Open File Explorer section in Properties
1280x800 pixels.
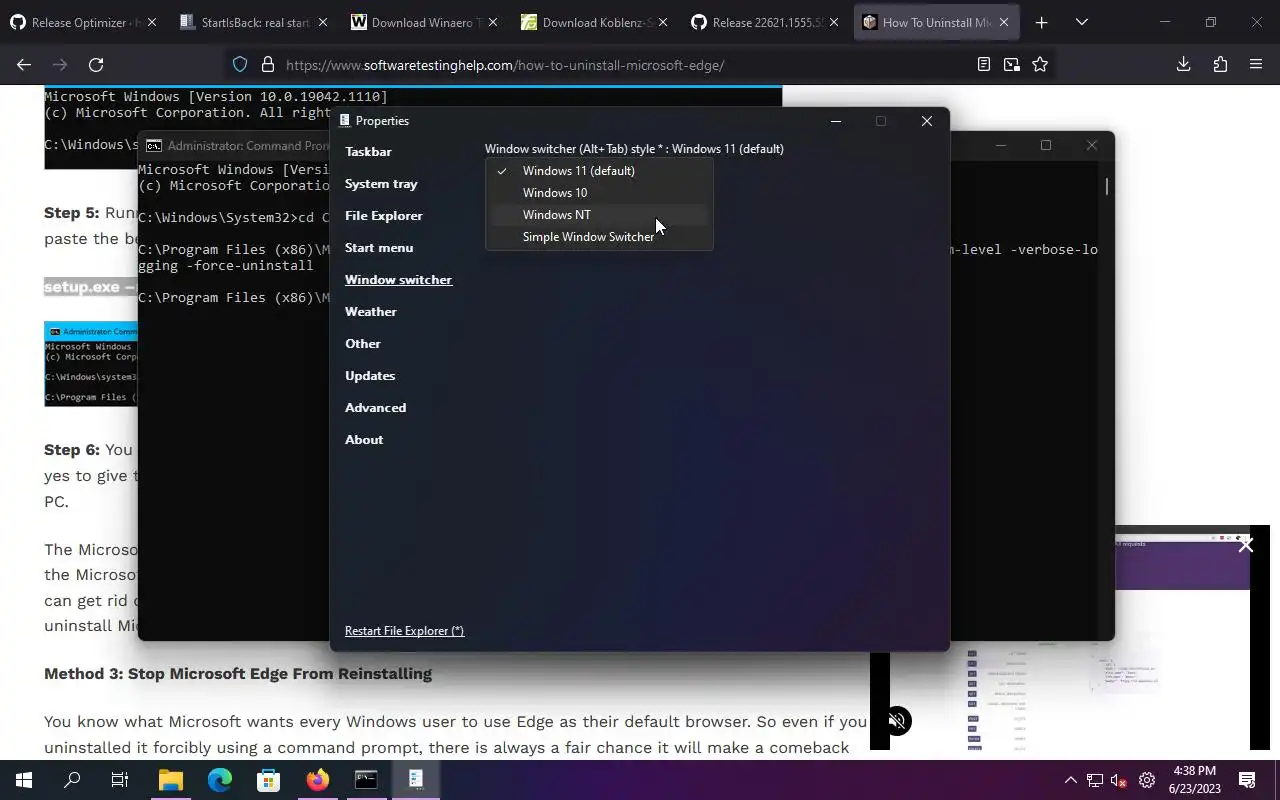point(383,216)
